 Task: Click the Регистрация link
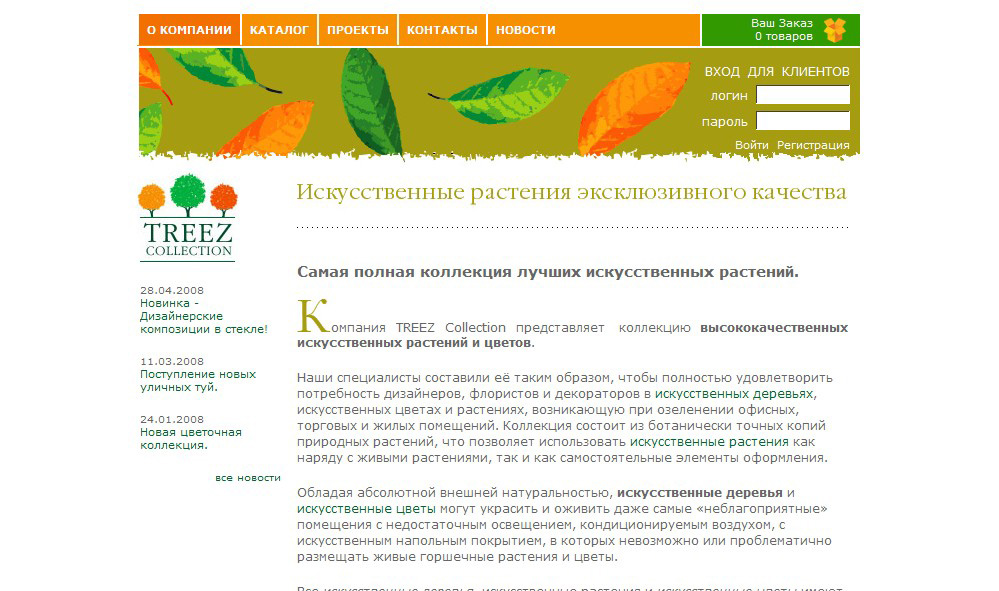(x=813, y=145)
